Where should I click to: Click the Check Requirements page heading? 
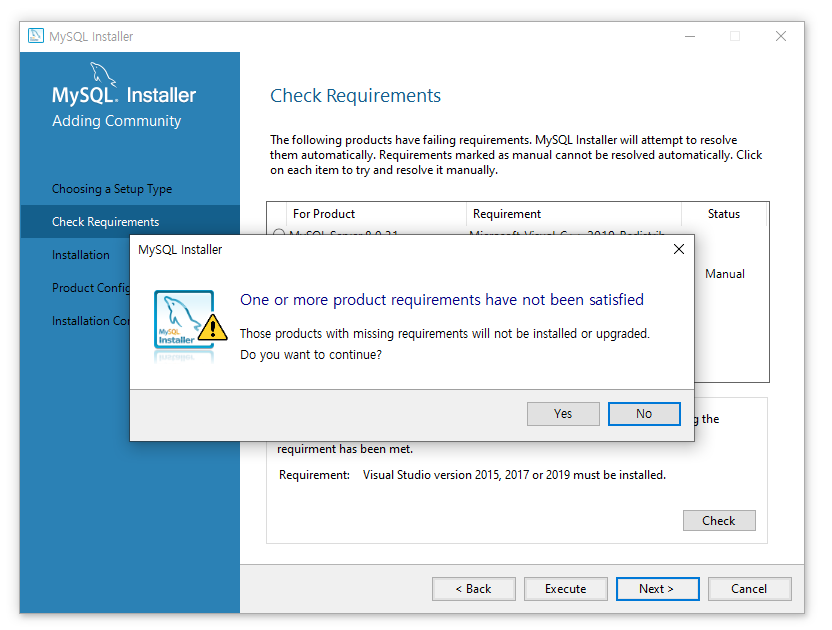point(356,96)
